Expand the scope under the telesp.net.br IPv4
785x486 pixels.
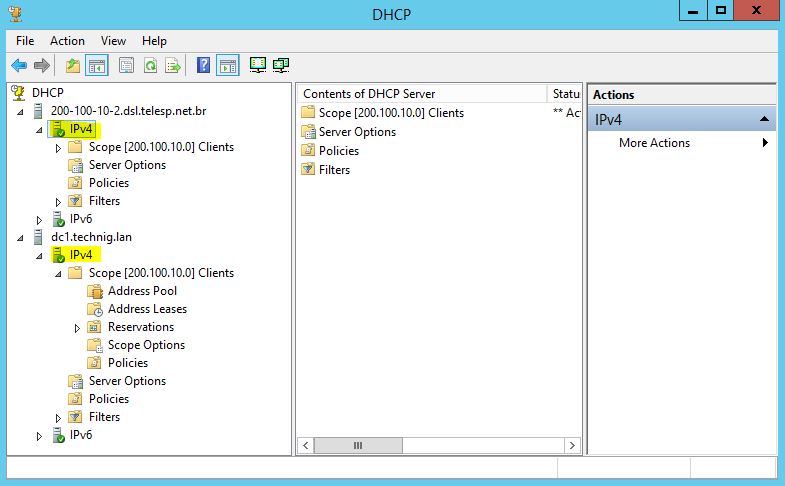58,148
